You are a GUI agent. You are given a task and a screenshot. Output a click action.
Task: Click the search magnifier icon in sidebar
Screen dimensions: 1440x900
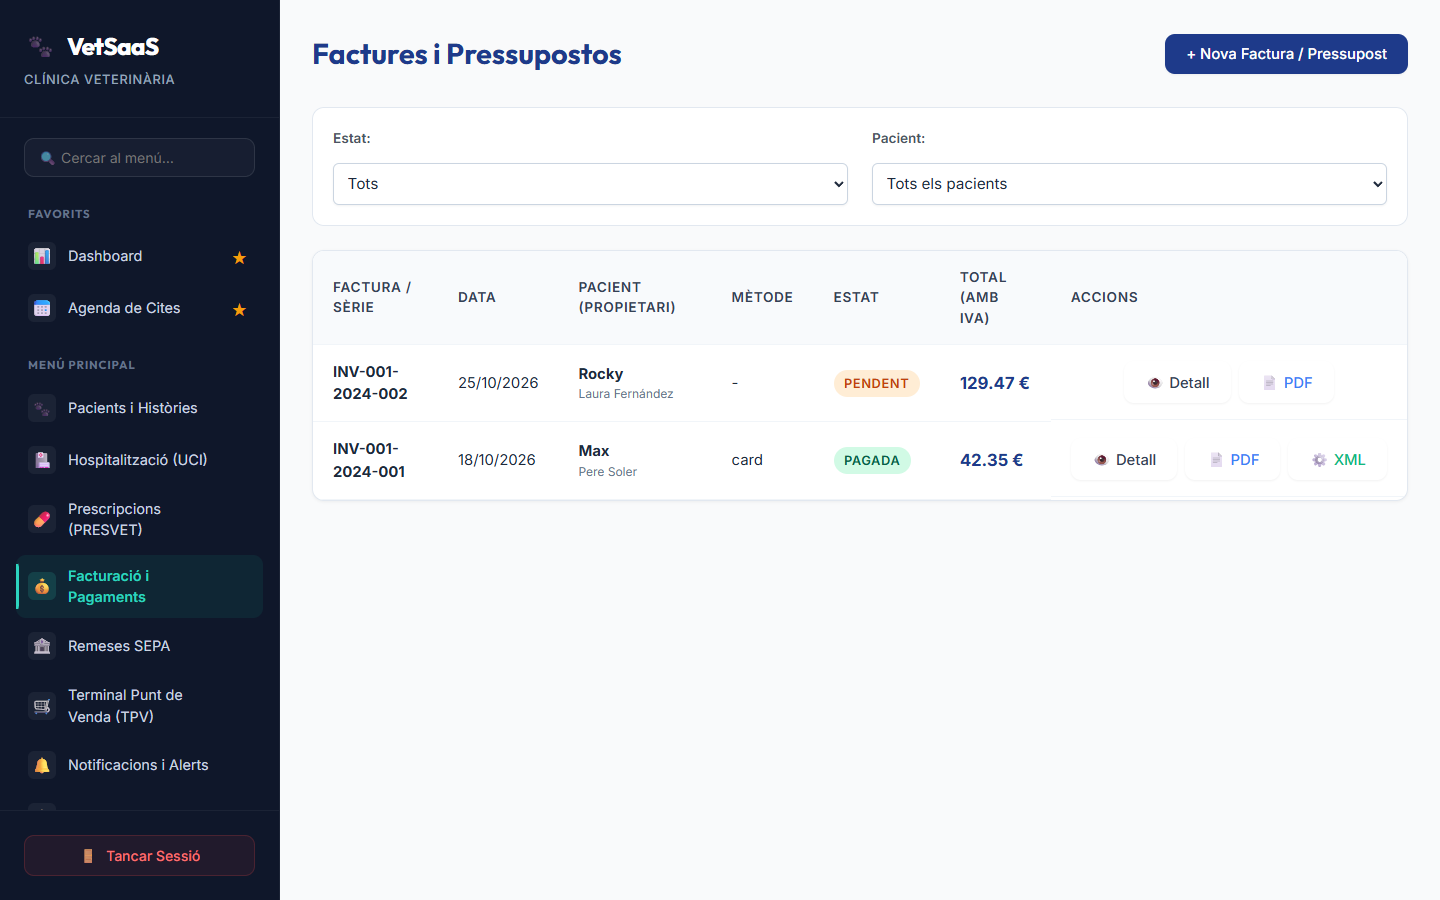tap(47, 158)
